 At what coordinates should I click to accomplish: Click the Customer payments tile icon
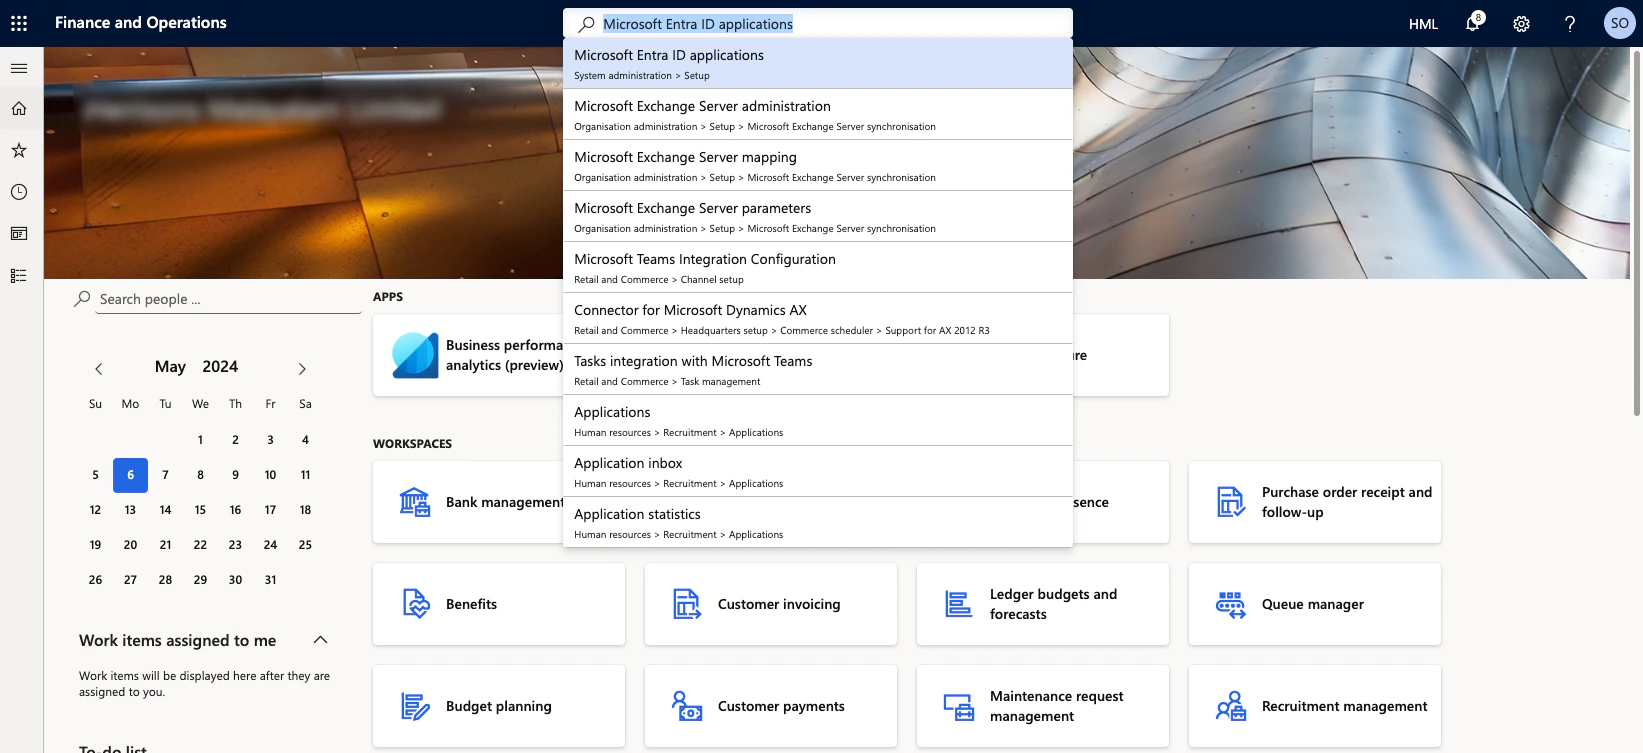point(687,706)
